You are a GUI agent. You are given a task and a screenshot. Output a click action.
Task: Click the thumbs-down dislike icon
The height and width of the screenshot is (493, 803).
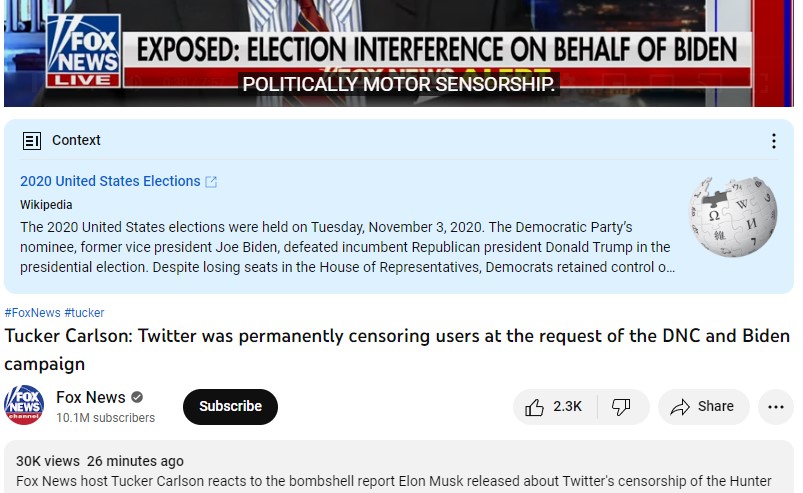point(621,407)
